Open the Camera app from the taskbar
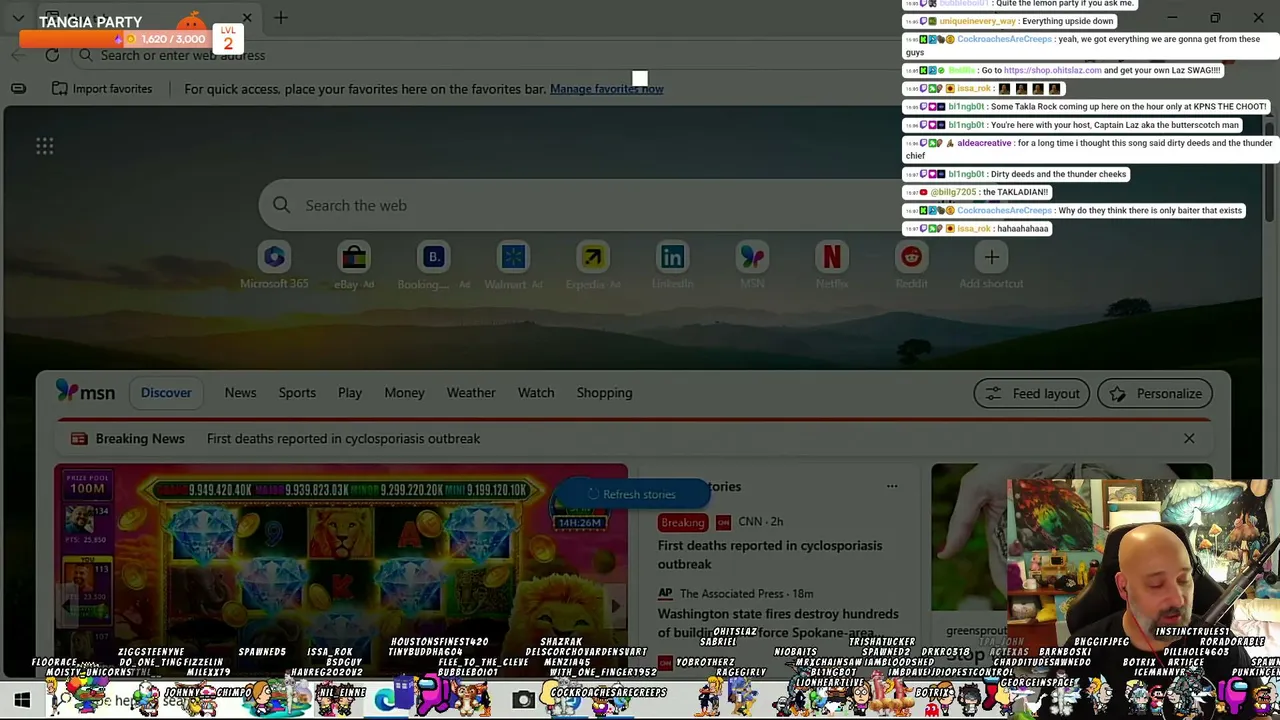This screenshot has height=720, width=1280. tap(523, 700)
